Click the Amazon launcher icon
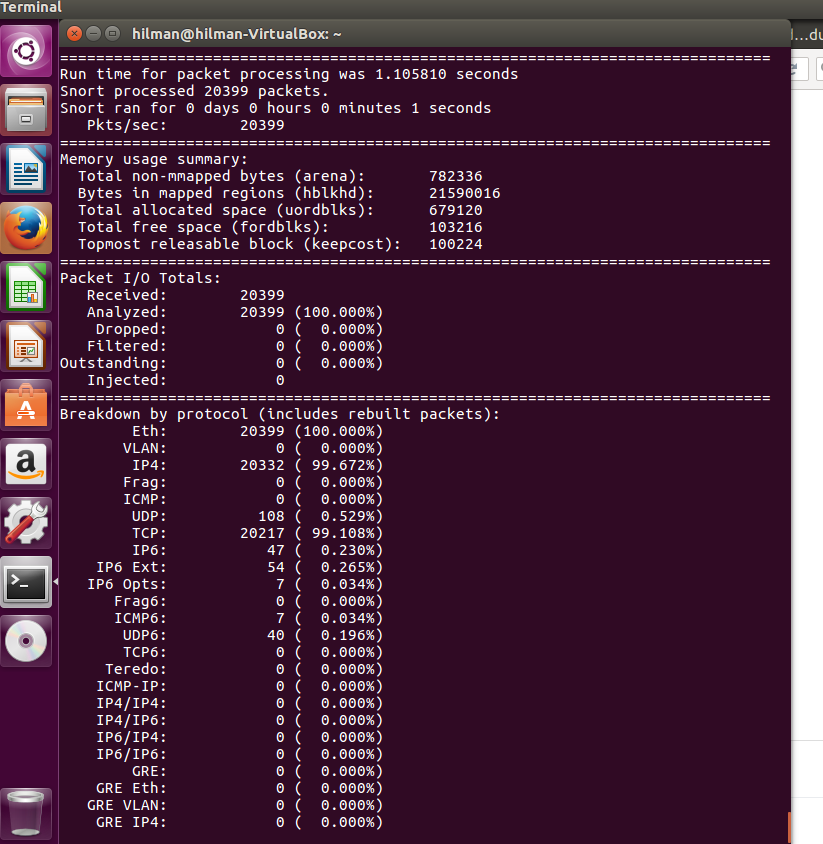 (26, 463)
